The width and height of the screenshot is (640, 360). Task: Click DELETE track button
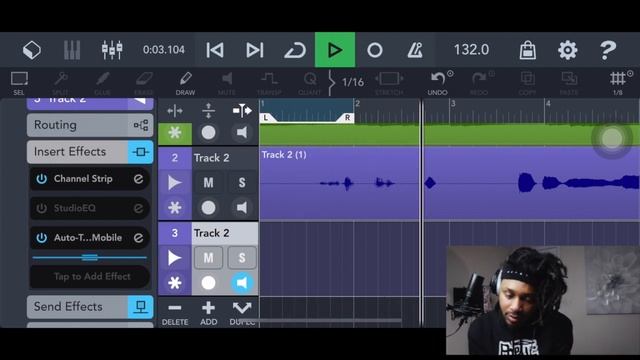(175, 313)
